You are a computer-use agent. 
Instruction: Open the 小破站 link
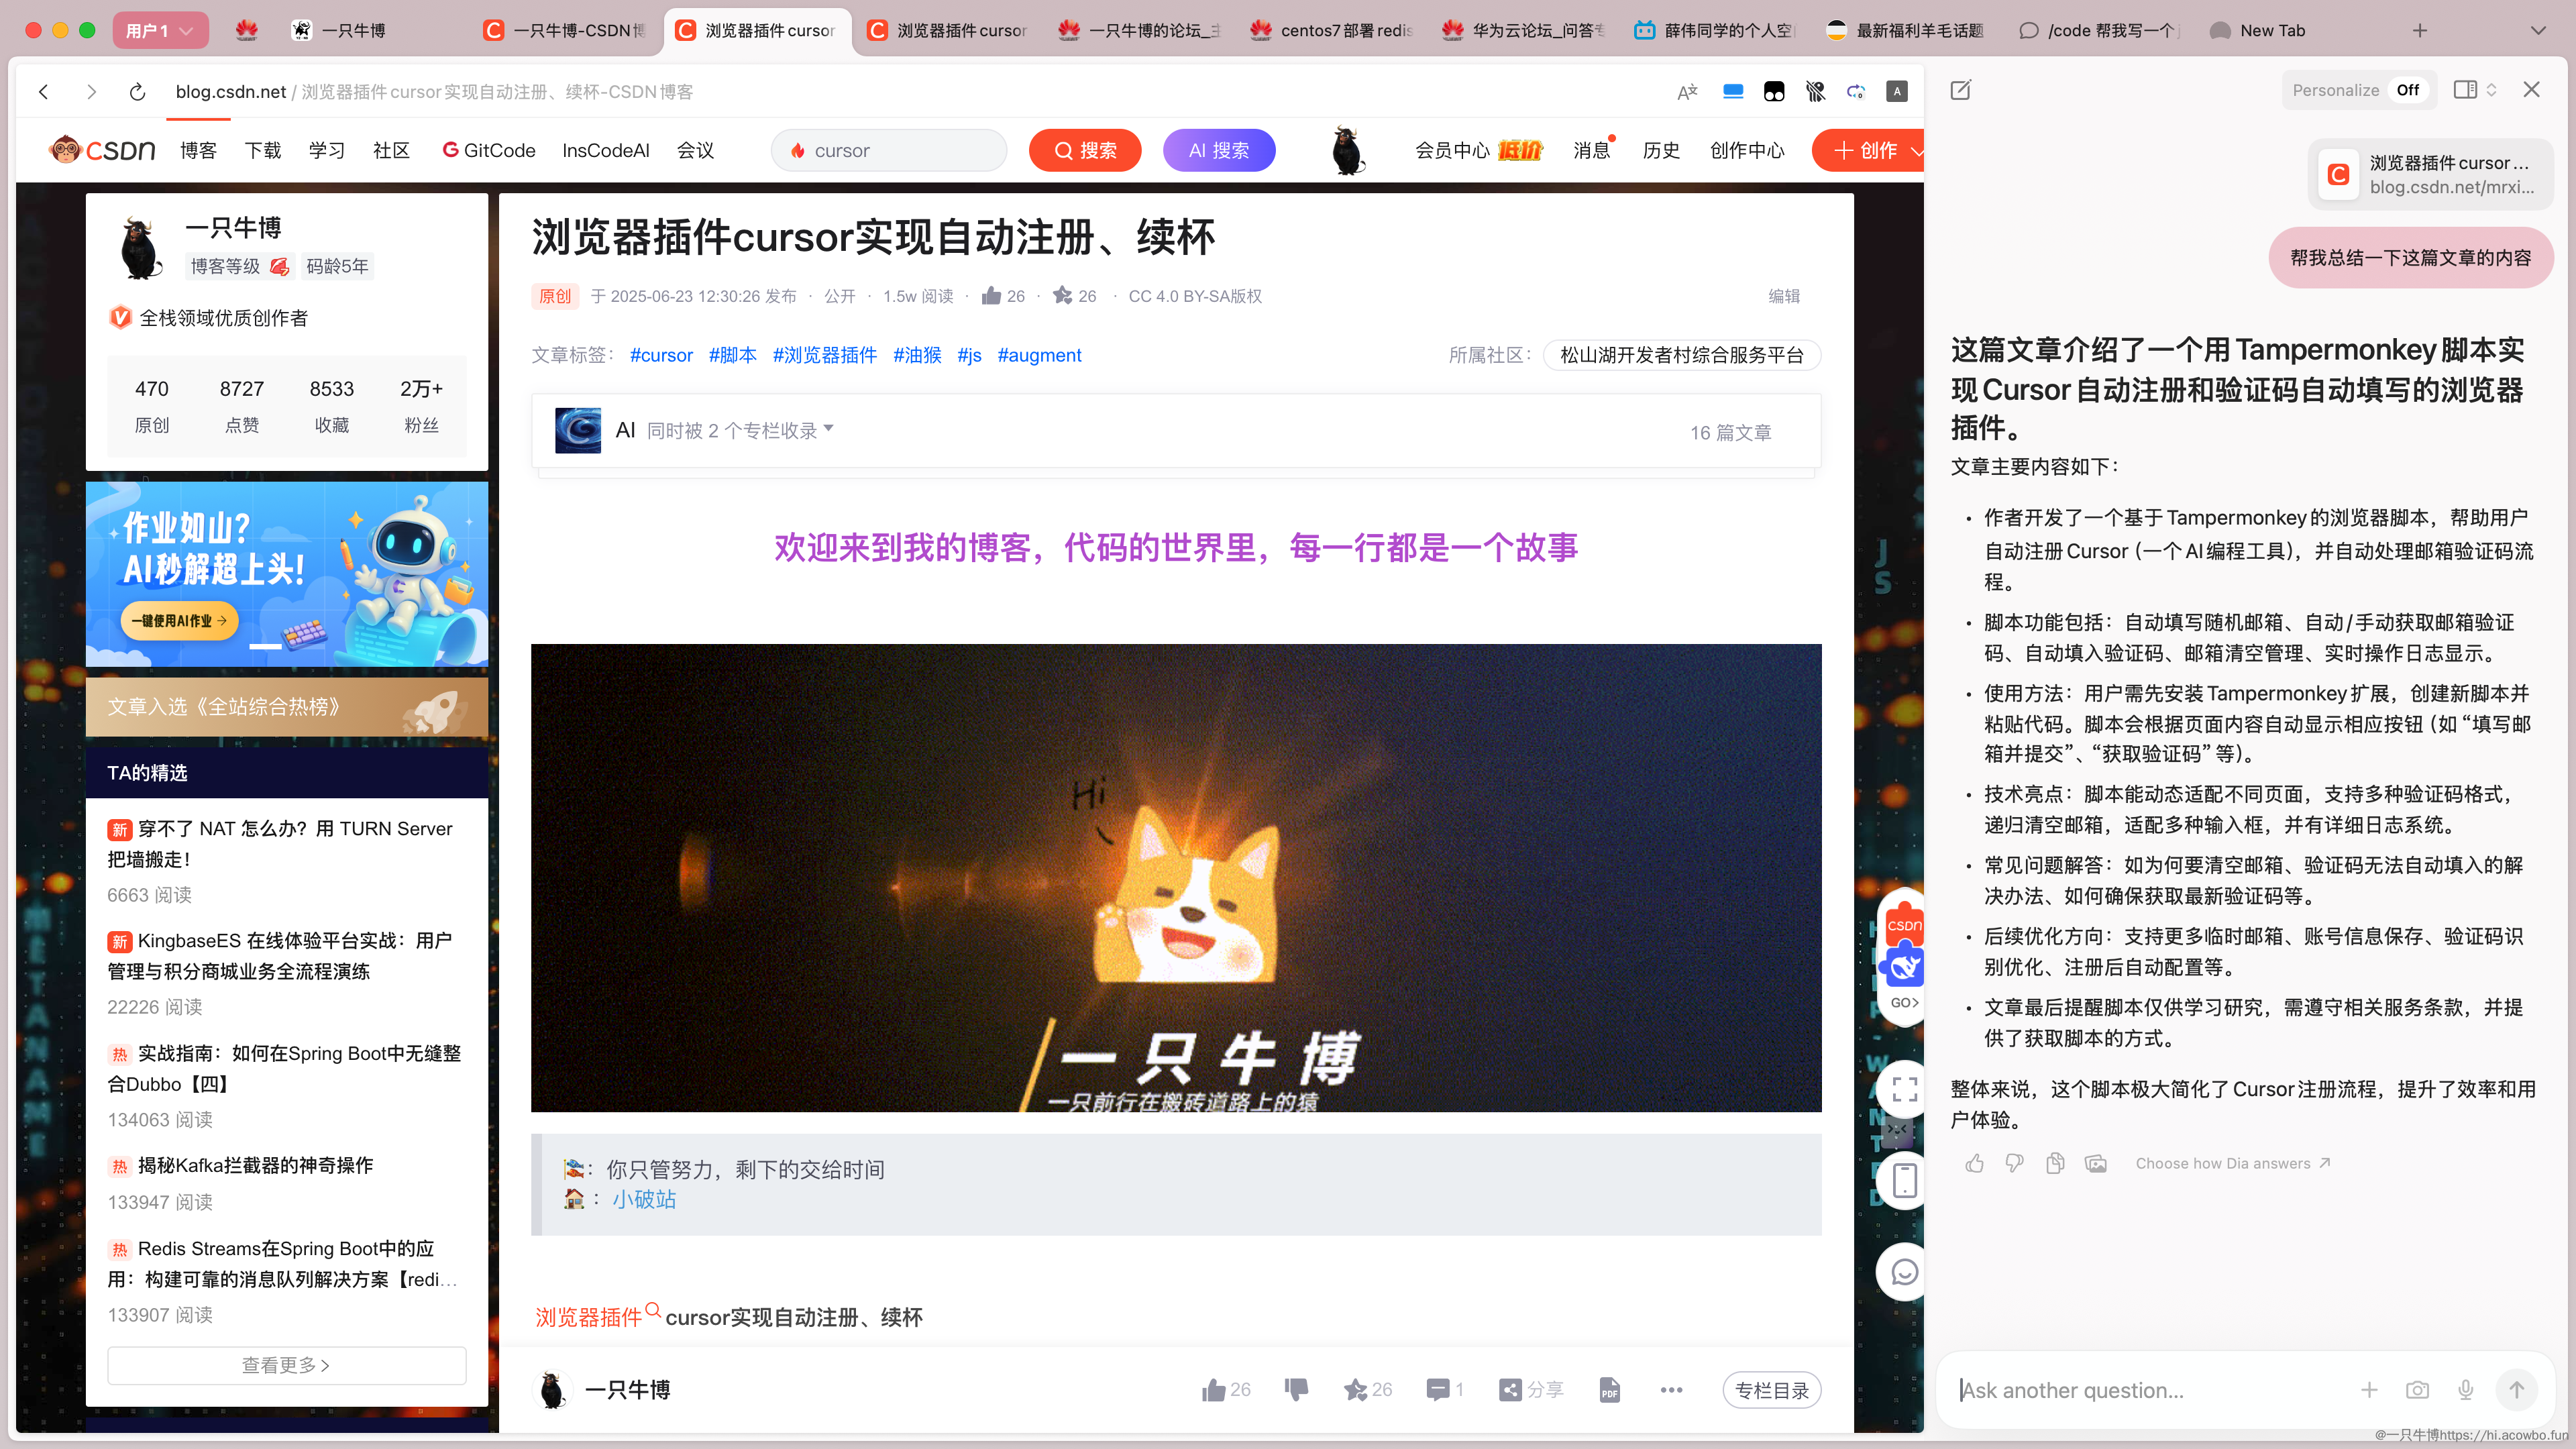[644, 1199]
